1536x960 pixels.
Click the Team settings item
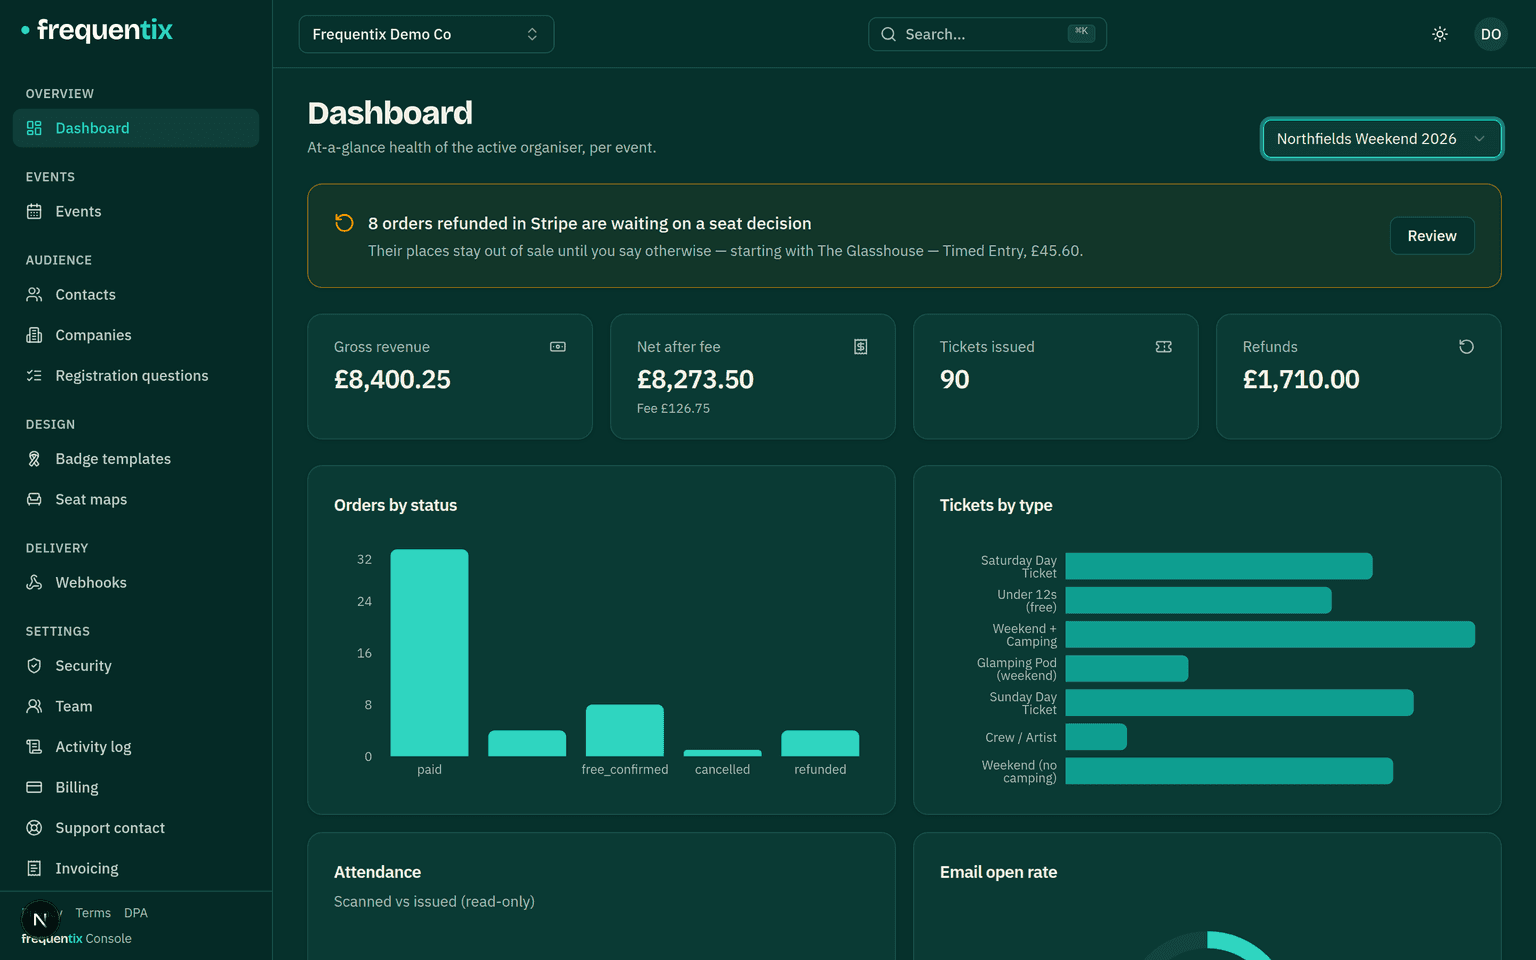(136, 706)
